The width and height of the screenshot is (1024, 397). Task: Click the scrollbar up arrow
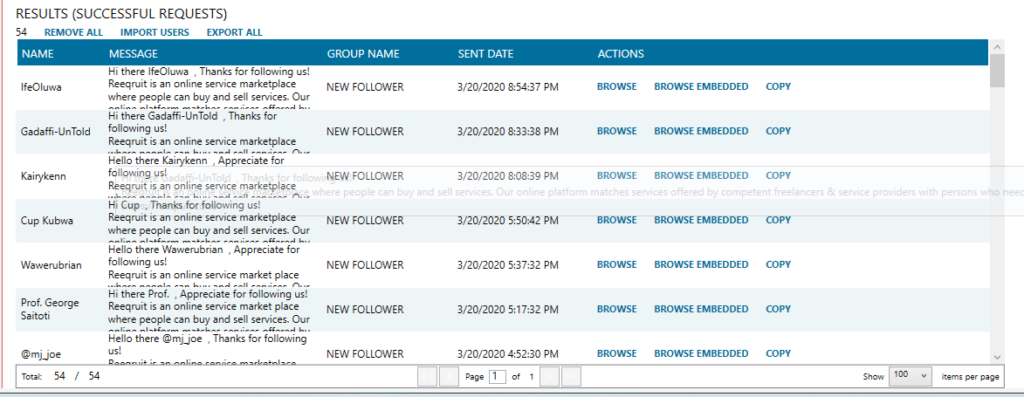click(x=997, y=46)
